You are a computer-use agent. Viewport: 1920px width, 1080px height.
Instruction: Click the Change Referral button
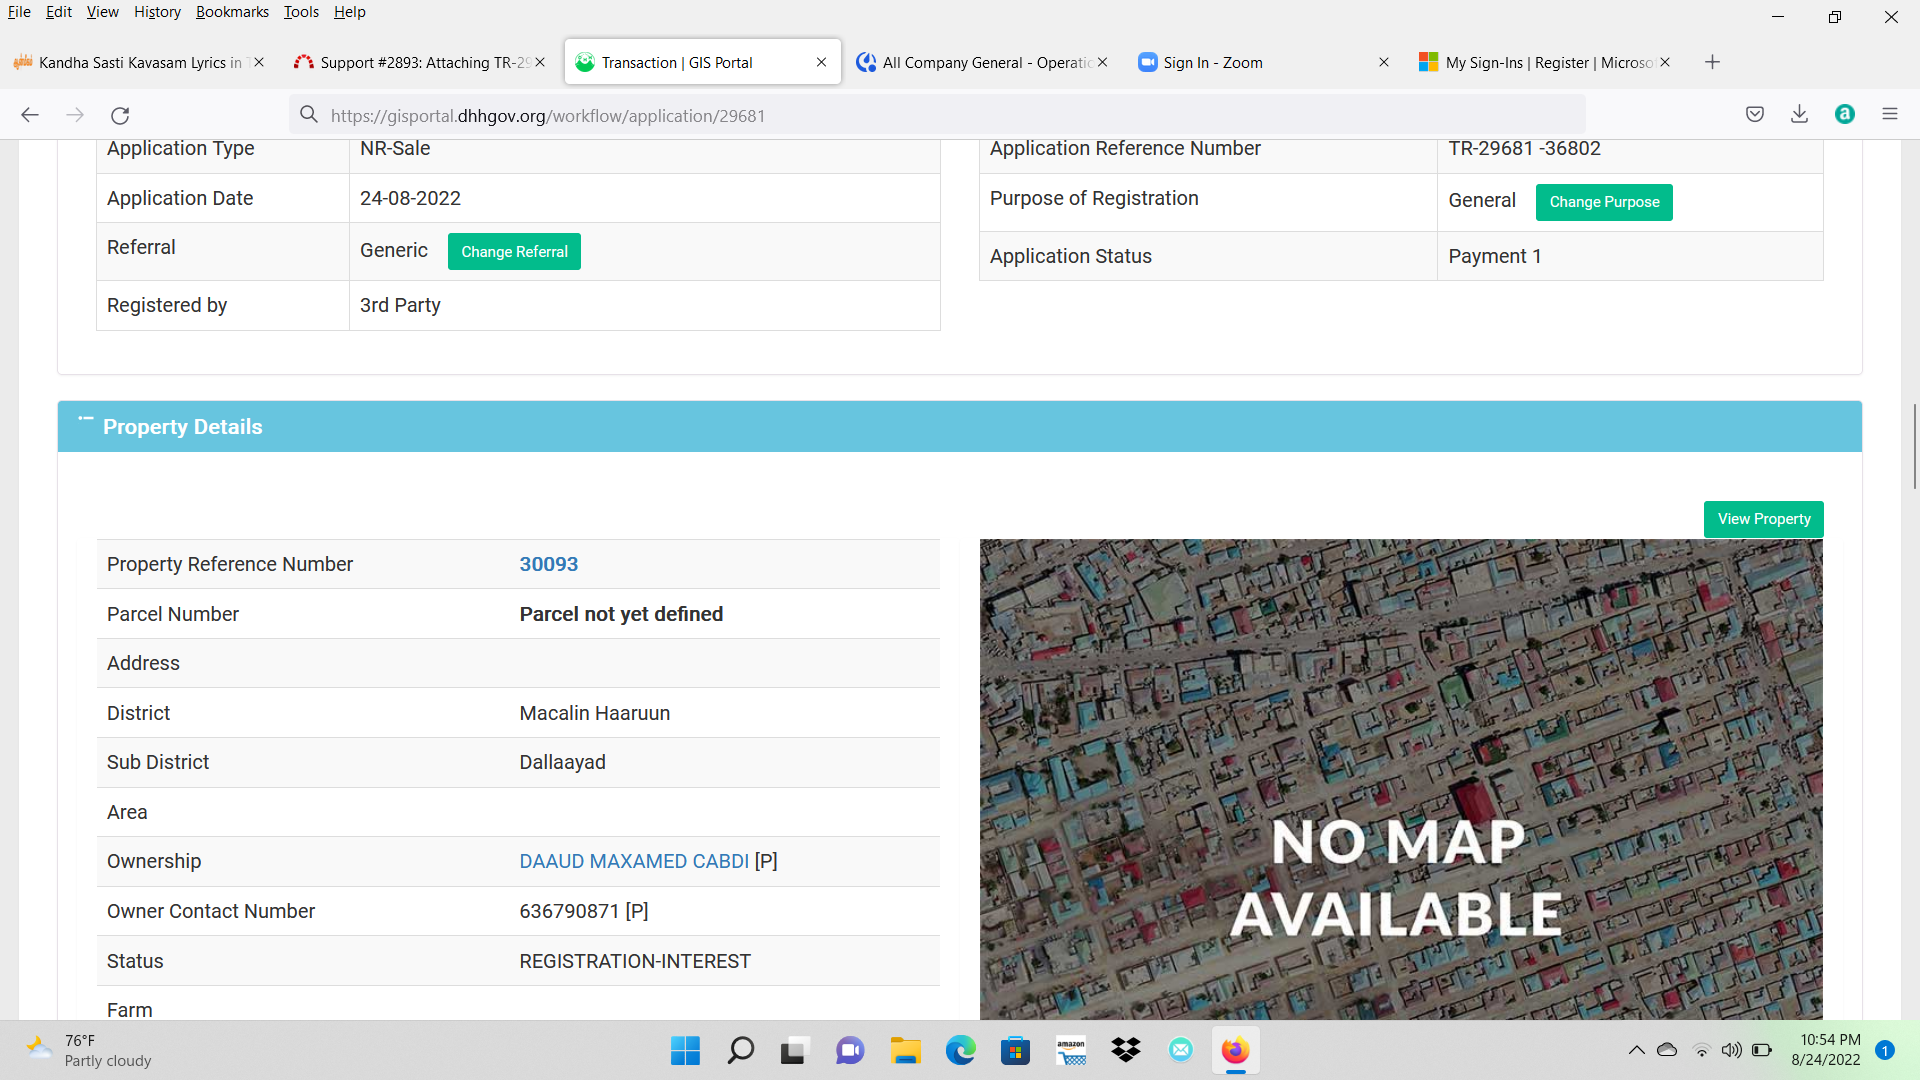(x=514, y=252)
